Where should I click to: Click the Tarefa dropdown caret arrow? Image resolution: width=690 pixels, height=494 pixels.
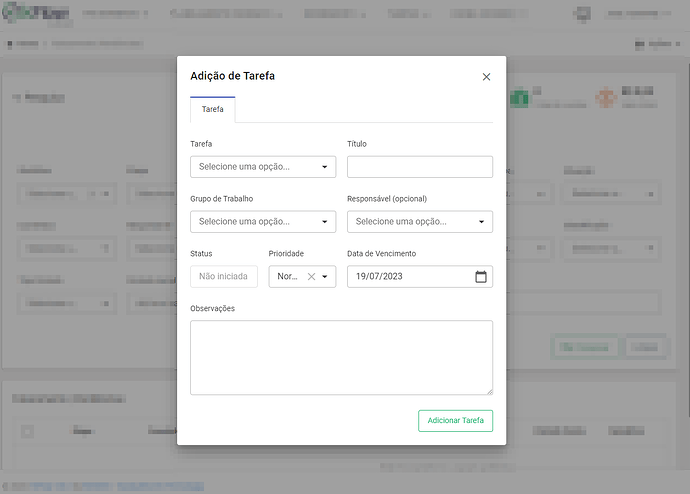pyautogui.click(x=325, y=167)
